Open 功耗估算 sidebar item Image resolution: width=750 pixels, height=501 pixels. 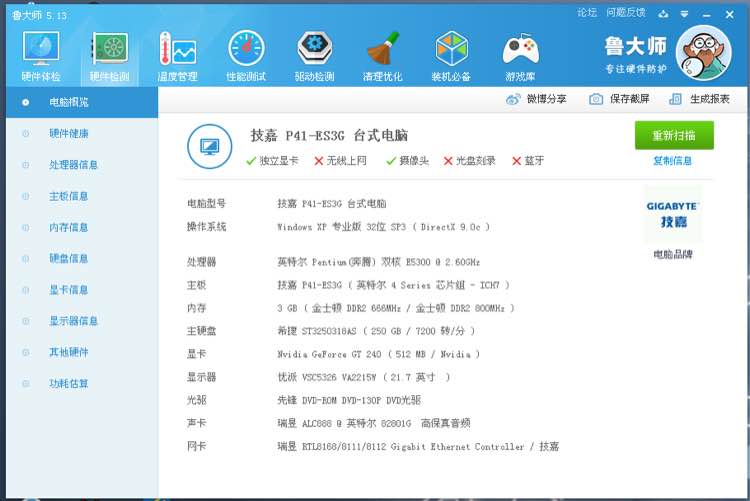[x=68, y=384]
